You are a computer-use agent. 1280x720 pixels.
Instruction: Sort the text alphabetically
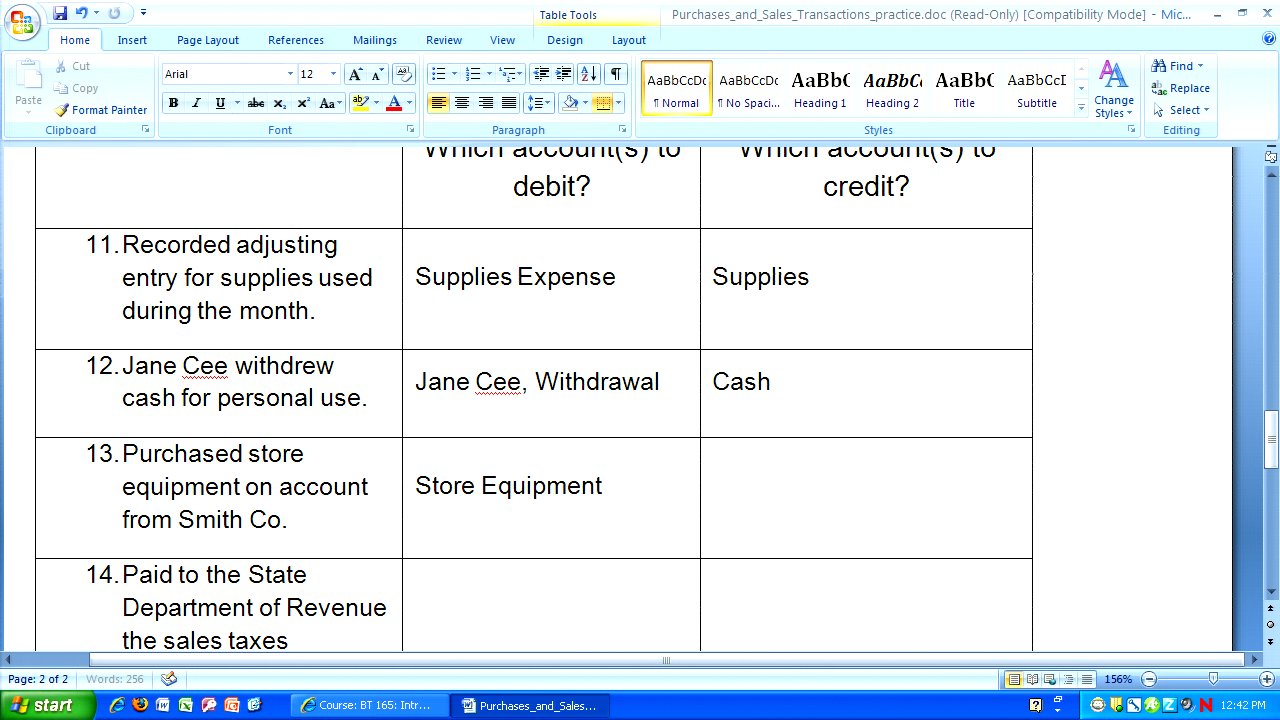coord(589,74)
